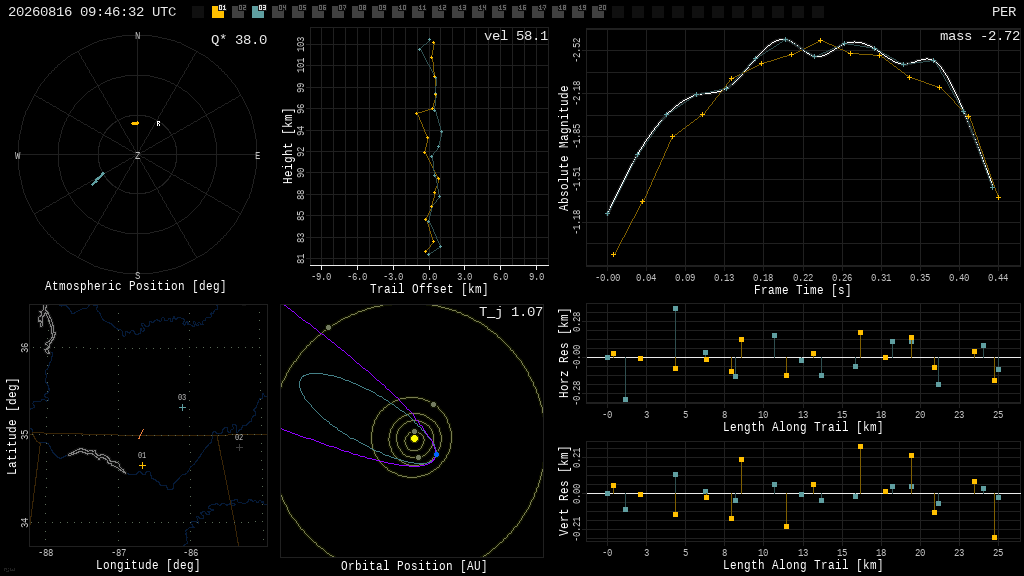
Task: Click the Q* 38.0 readout
Action: pos(239,40)
